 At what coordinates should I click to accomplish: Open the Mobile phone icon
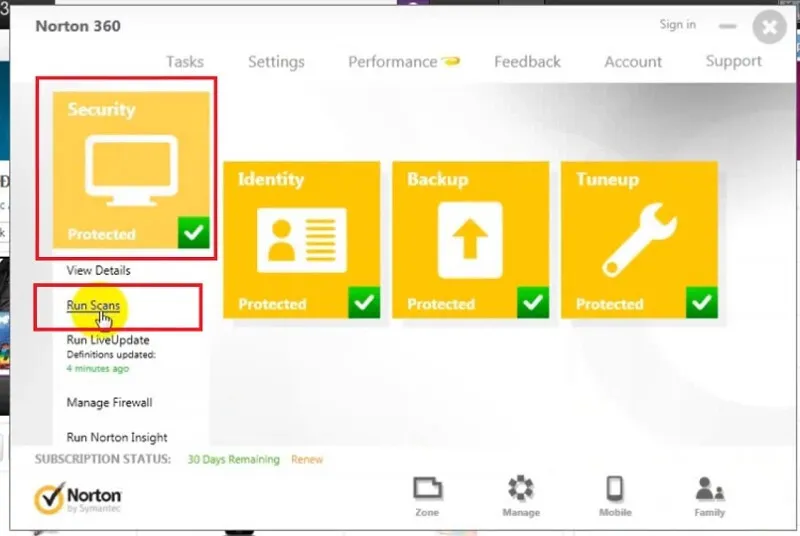point(615,488)
